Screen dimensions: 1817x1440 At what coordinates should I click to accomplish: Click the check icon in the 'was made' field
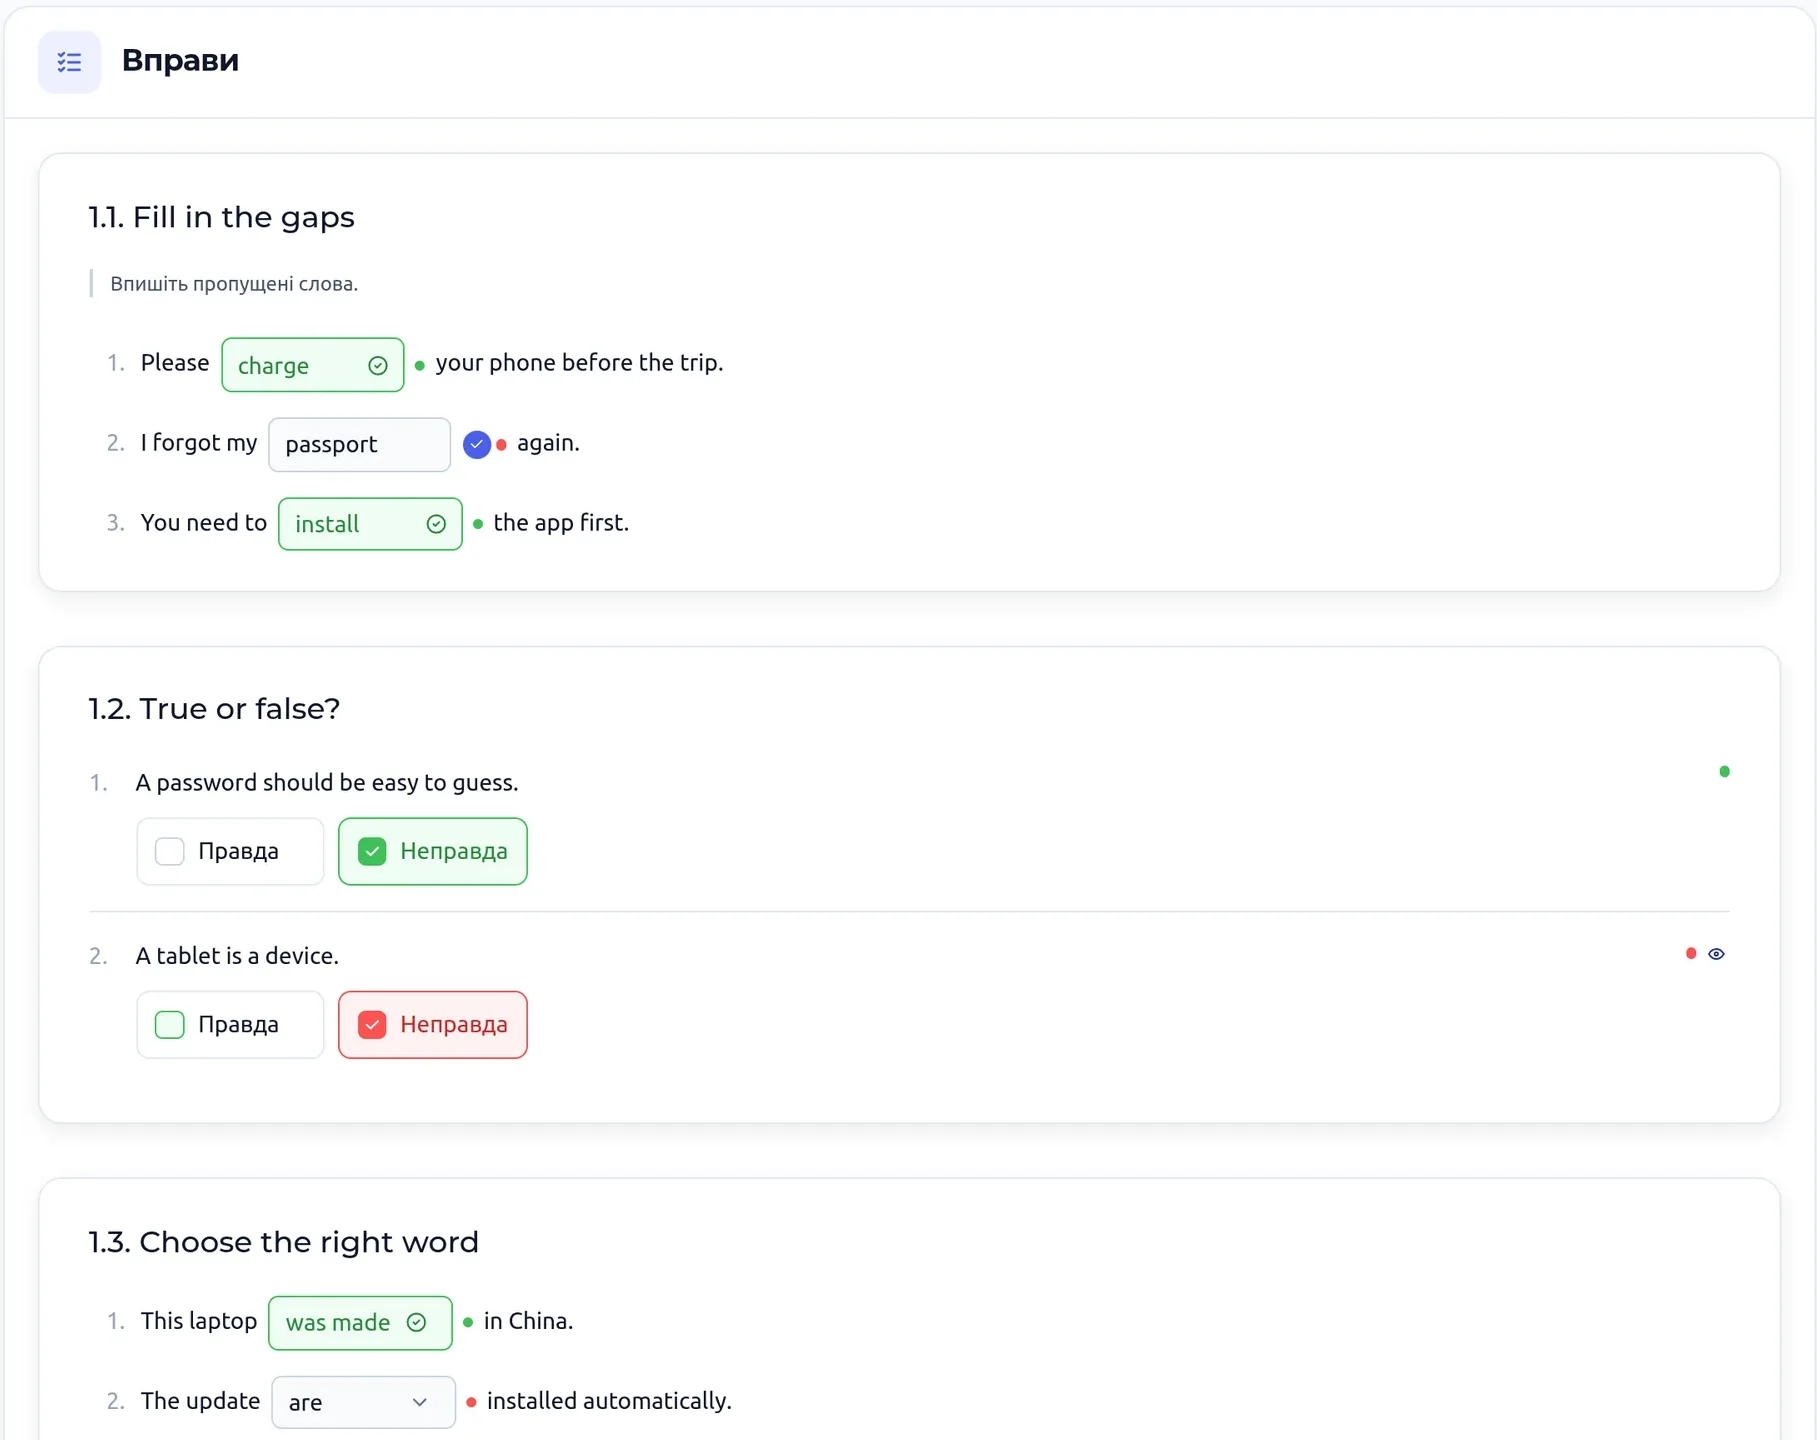click(x=417, y=1322)
